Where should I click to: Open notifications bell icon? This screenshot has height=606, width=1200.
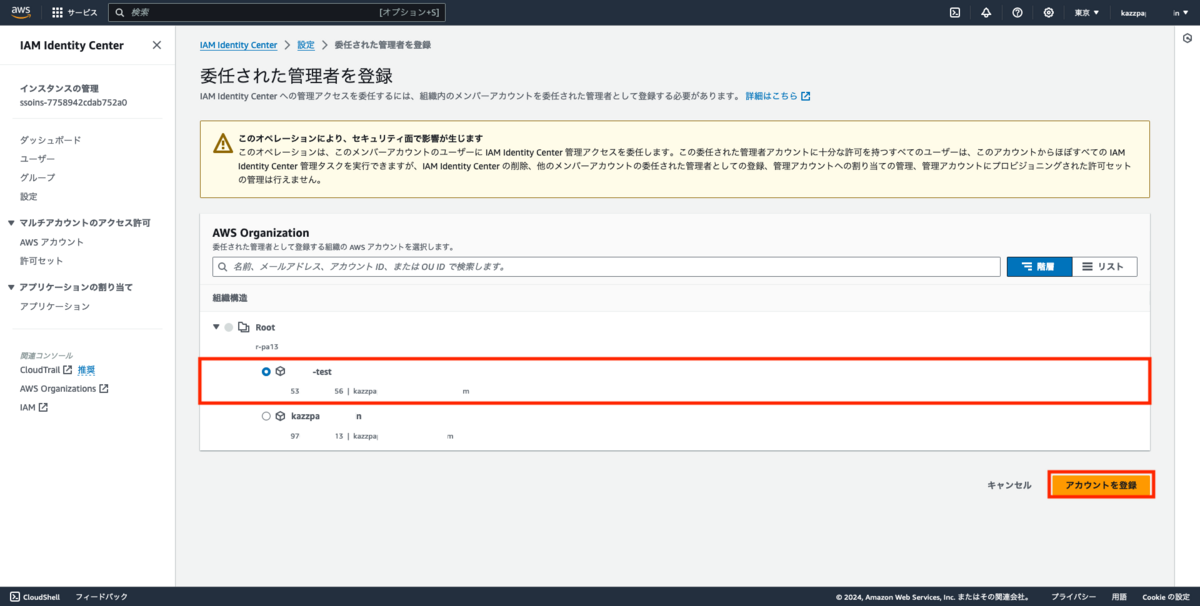coord(986,13)
